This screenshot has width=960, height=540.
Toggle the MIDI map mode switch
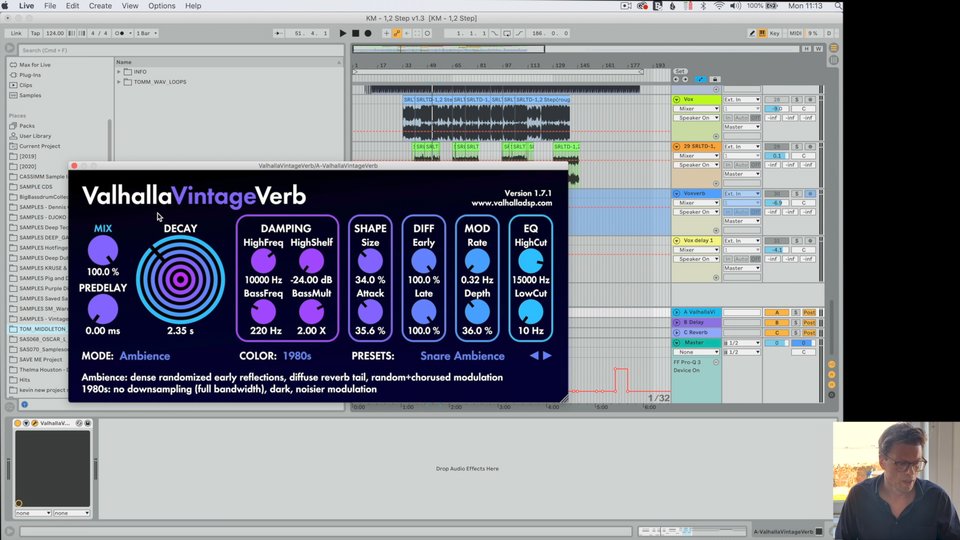795,33
